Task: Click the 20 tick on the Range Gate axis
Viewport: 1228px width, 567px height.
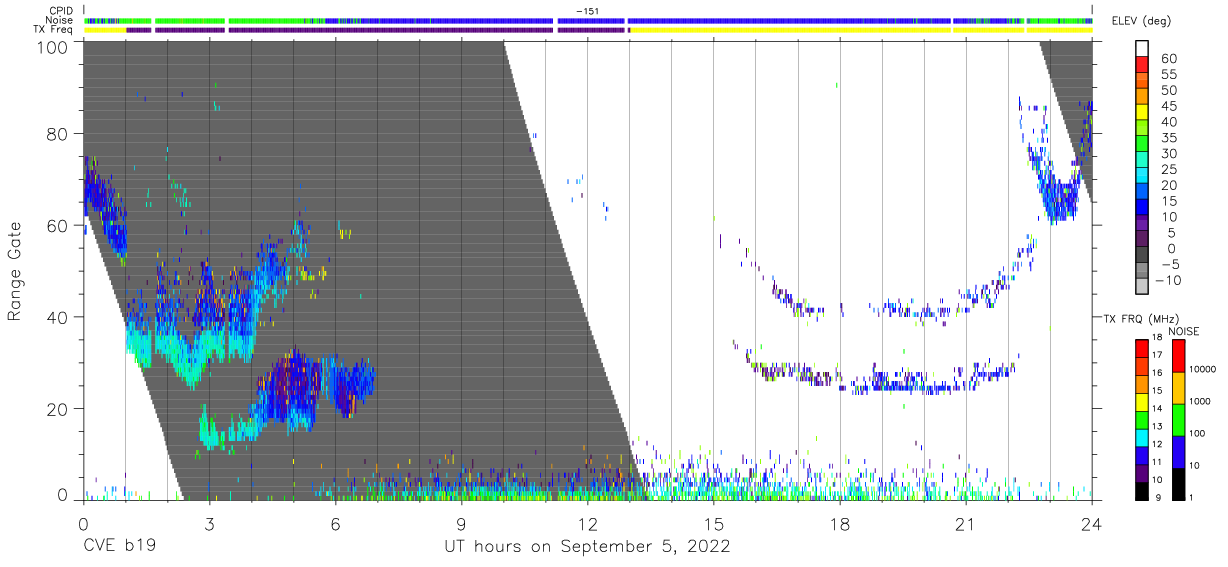Action: pyautogui.click(x=57, y=409)
